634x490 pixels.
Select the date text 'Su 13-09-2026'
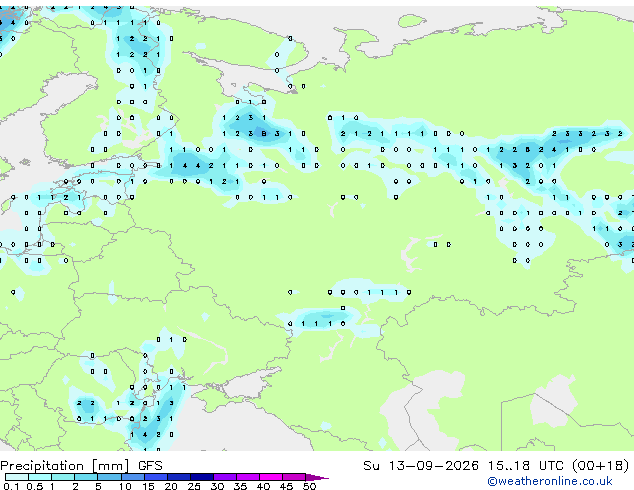click(421, 465)
